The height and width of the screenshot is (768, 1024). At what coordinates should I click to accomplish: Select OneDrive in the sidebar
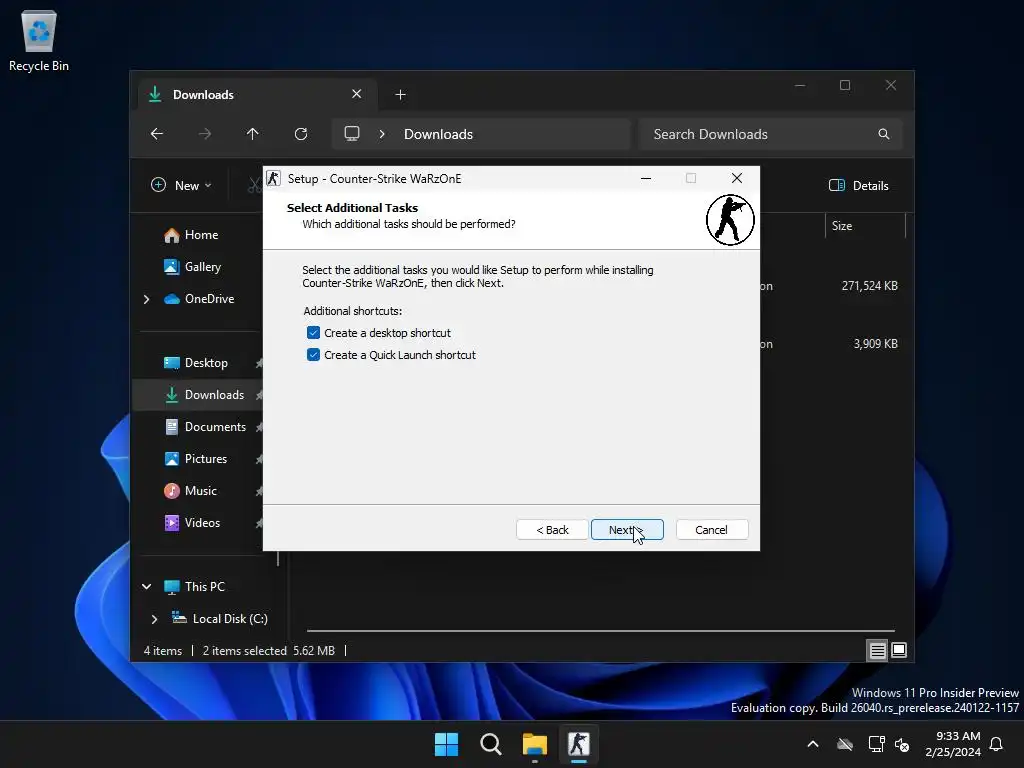pyautogui.click(x=209, y=299)
